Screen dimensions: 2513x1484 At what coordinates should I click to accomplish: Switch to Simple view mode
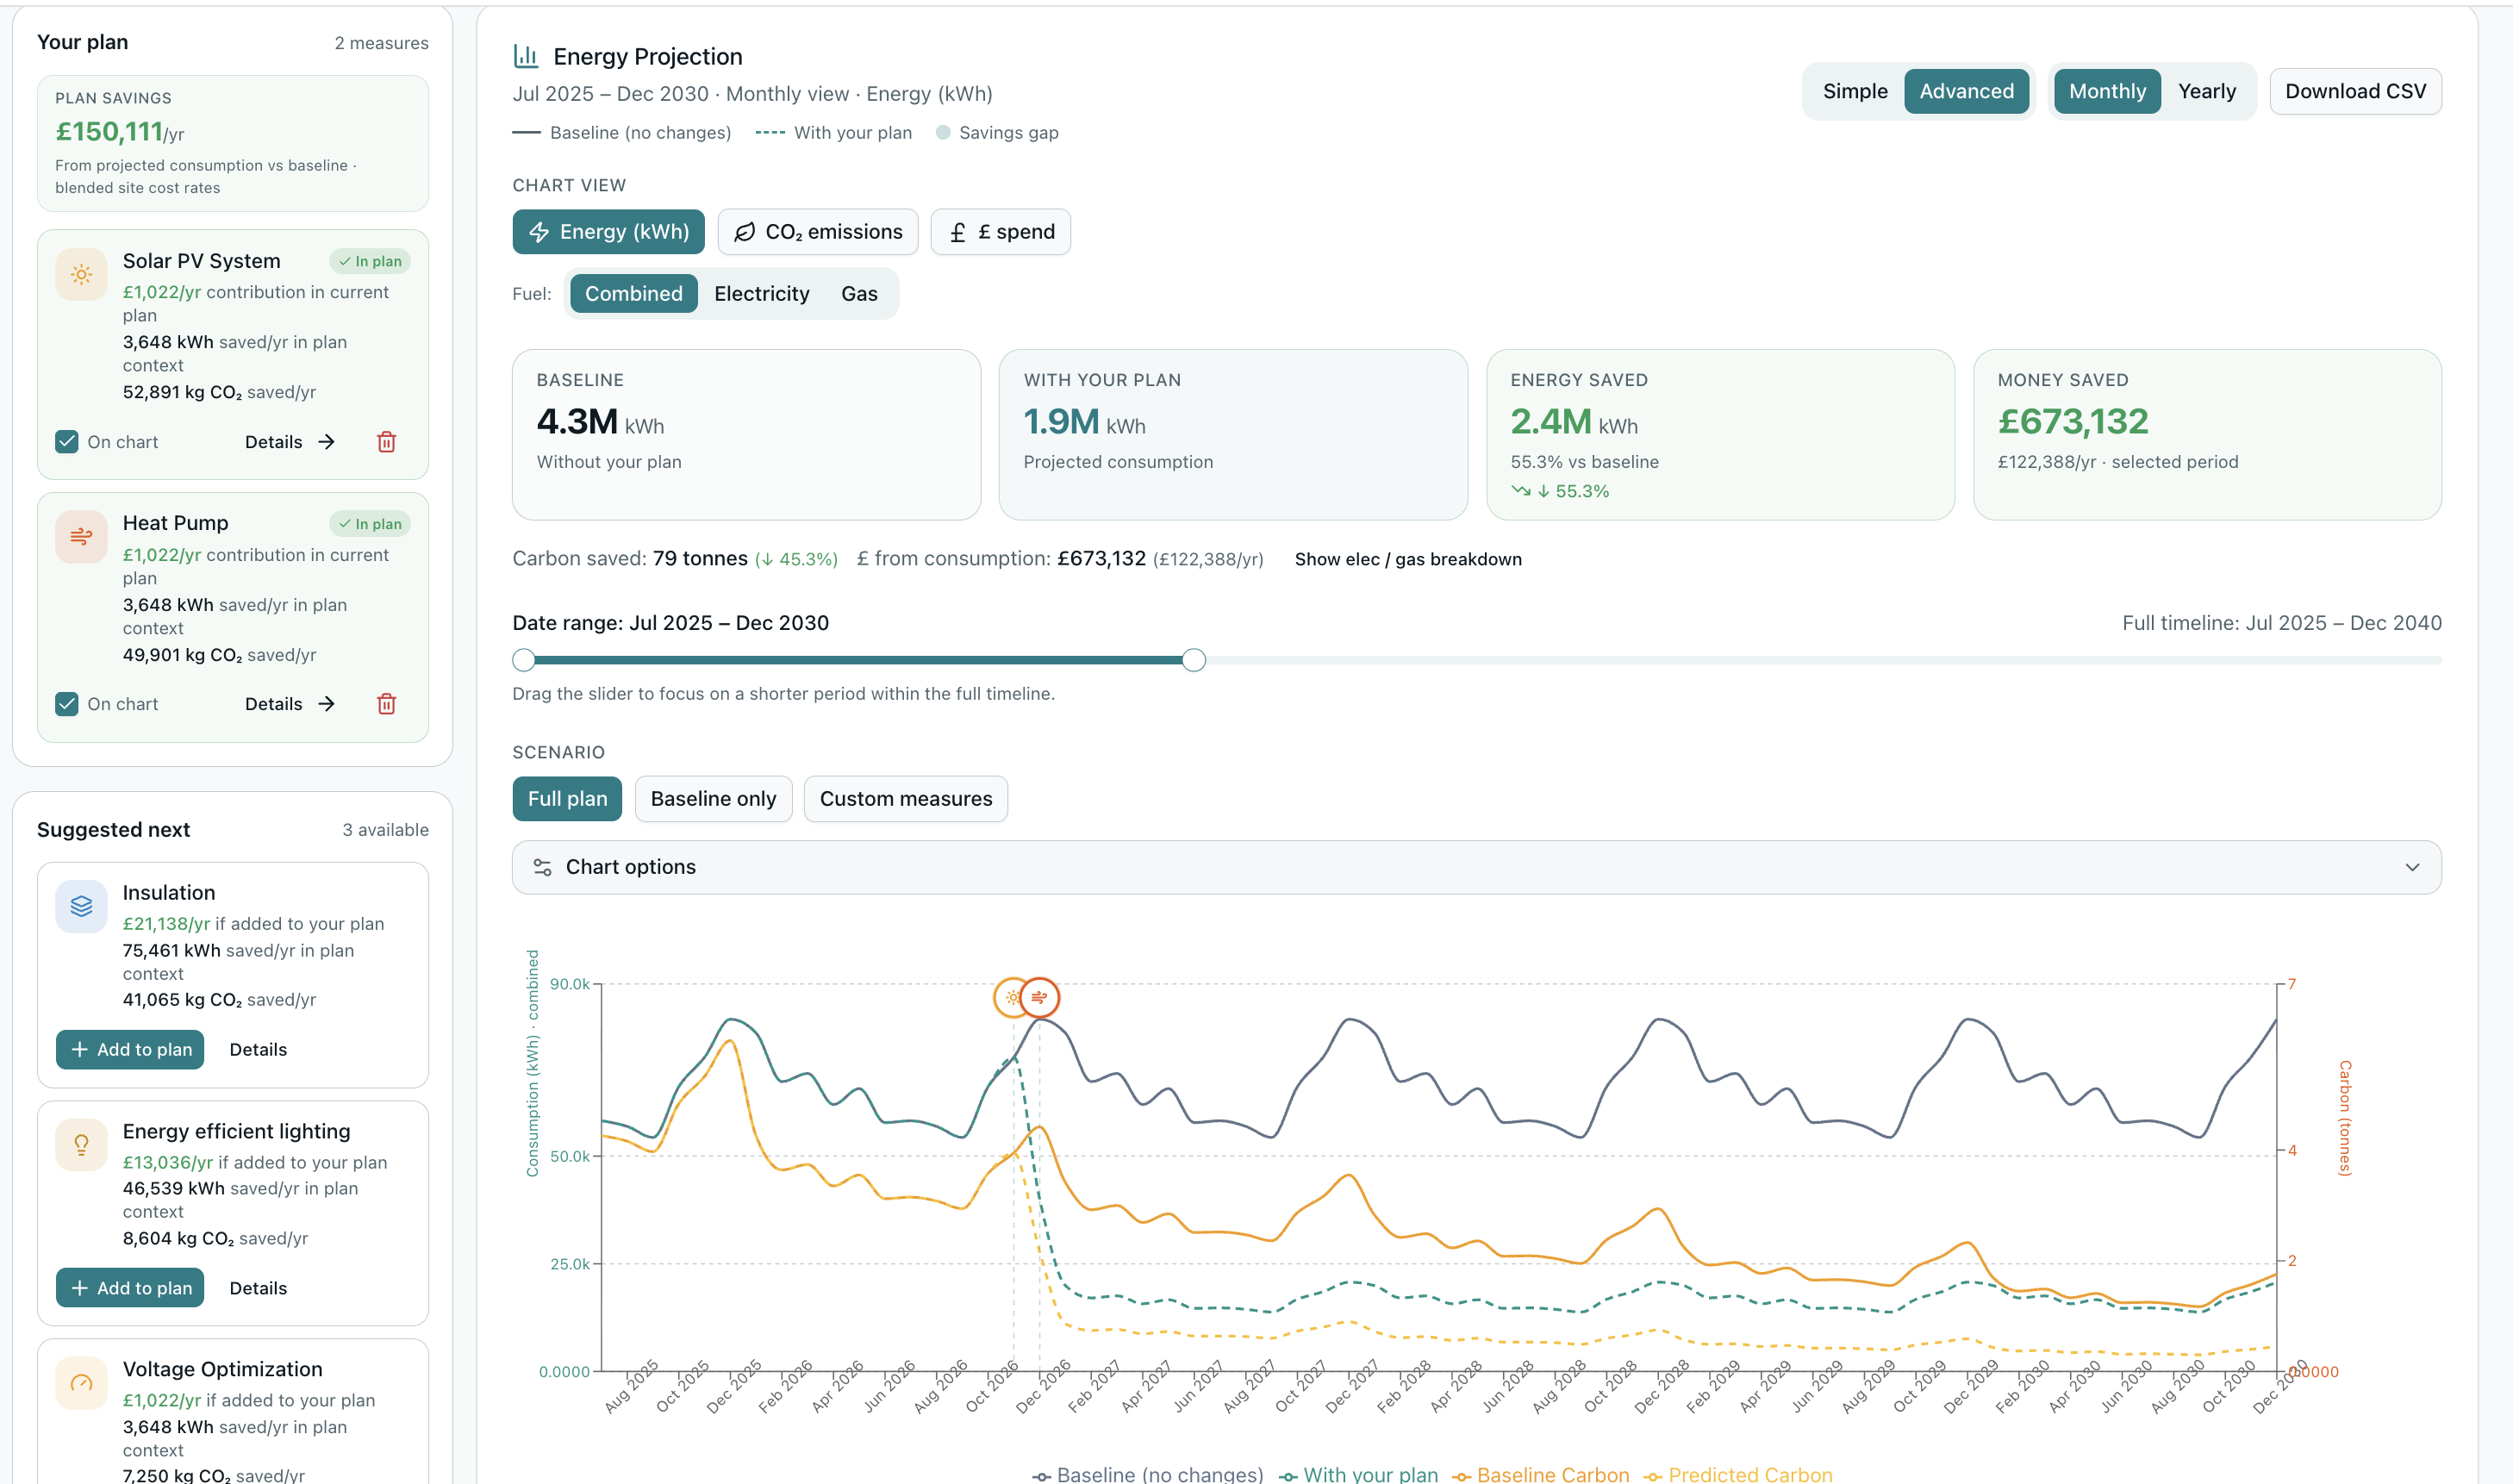pos(1855,91)
